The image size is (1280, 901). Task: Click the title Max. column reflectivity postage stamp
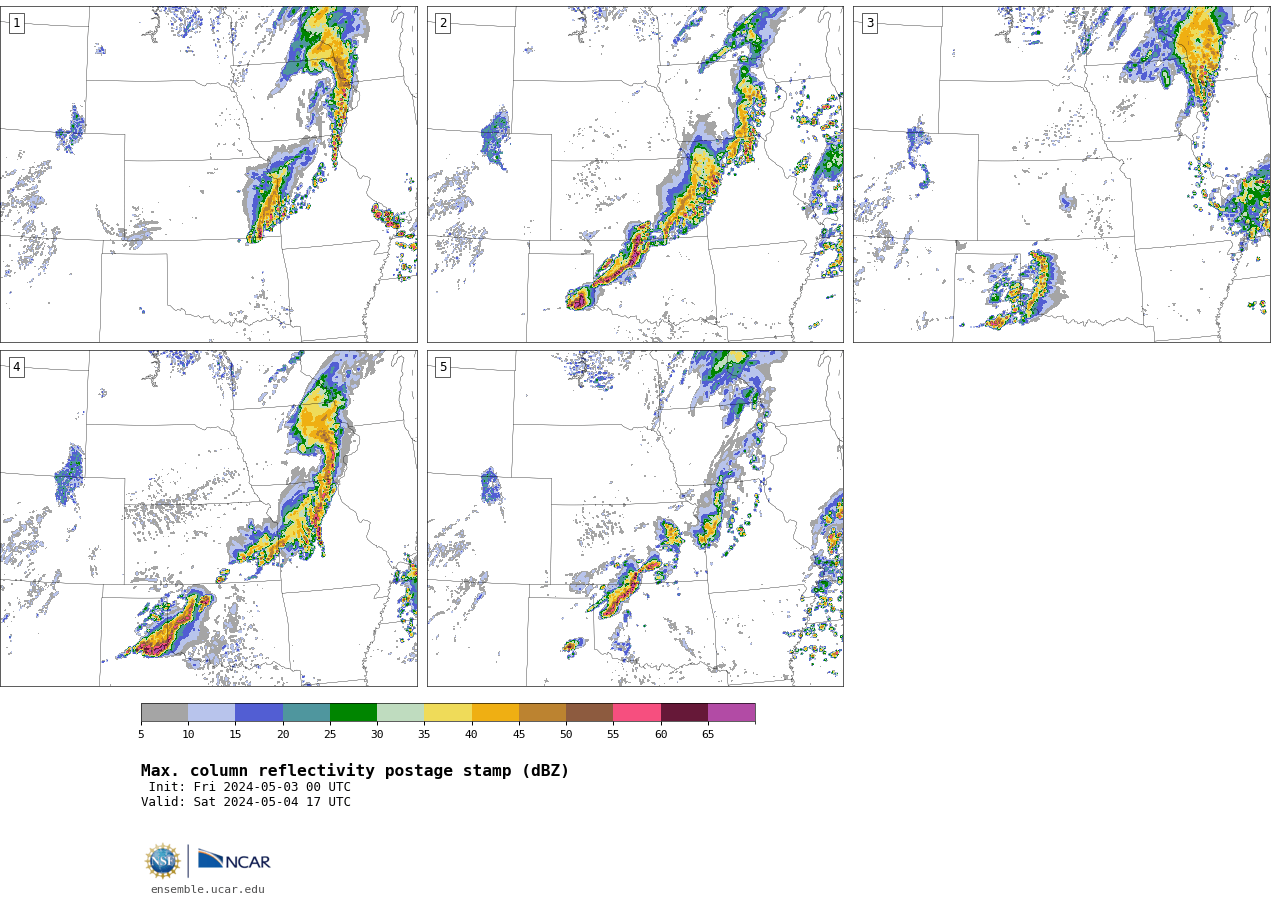(355, 771)
